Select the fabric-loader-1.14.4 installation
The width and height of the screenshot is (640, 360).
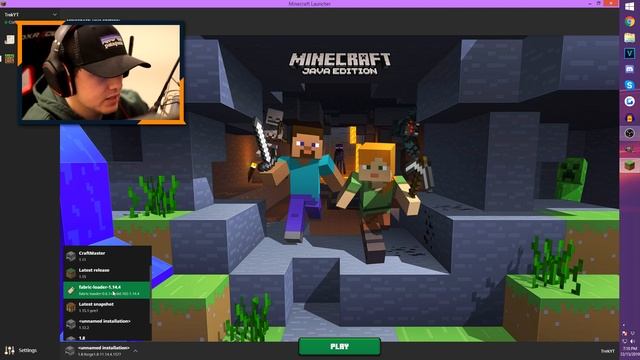click(107, 290)
